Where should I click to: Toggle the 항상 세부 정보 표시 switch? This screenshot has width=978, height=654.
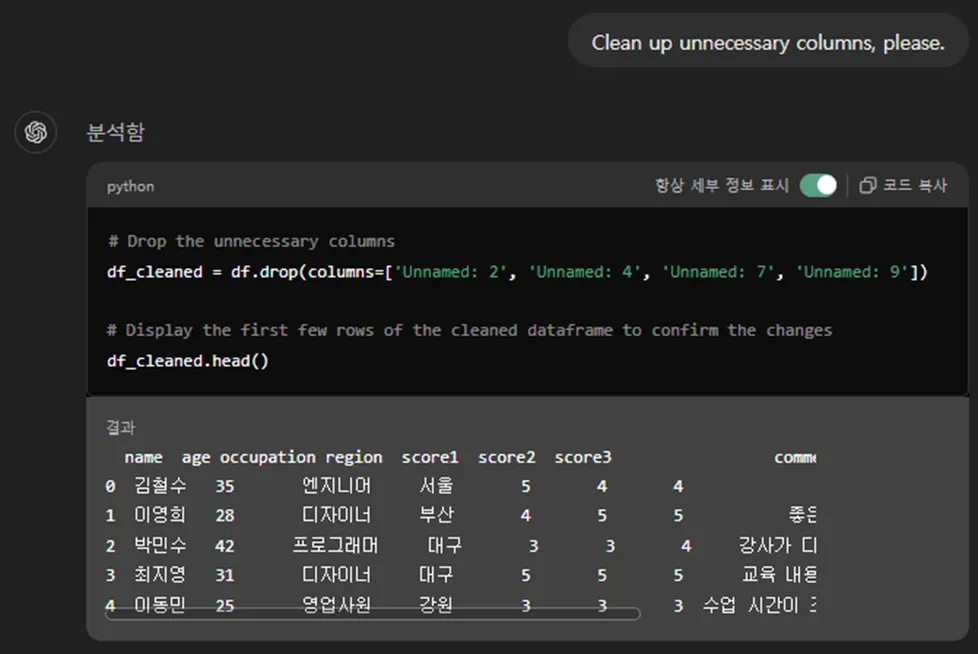[x=818, y=186]
